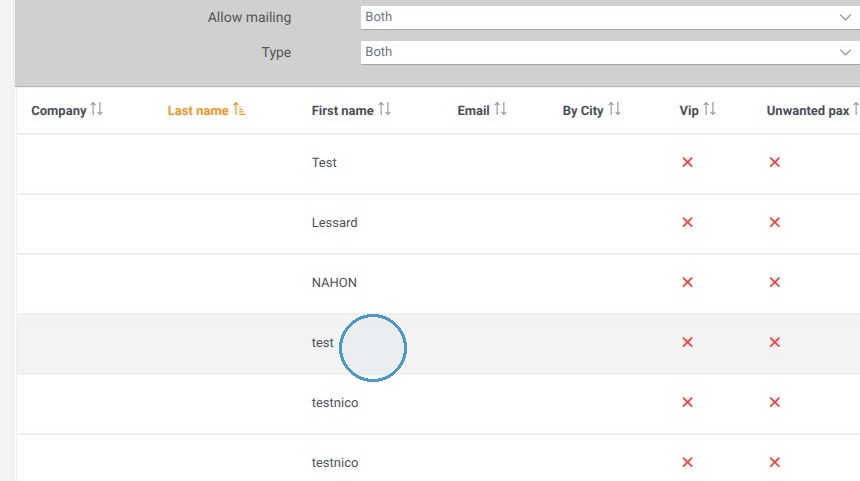
Task: Sort by Vip arrows icon
Action: [x=709, y=109]
